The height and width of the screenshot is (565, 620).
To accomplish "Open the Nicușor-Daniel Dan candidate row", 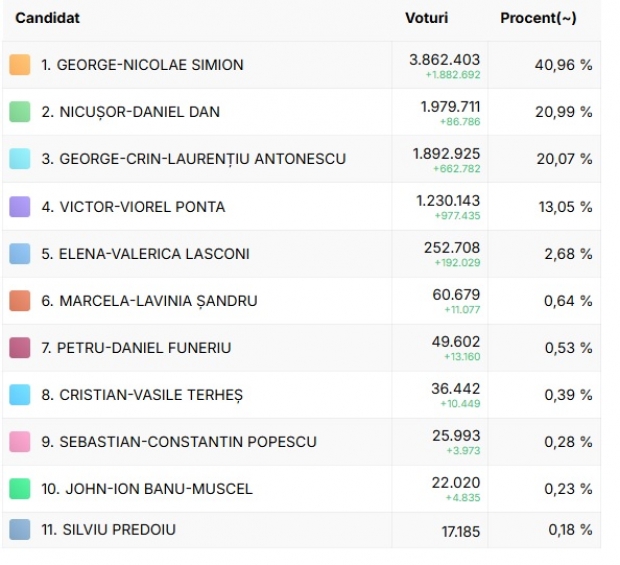I will tap(301, 112).
